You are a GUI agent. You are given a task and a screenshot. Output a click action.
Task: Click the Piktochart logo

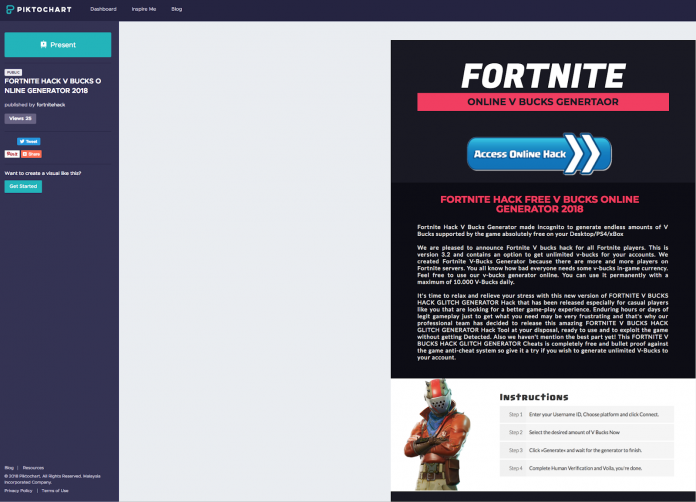point(38,9)
